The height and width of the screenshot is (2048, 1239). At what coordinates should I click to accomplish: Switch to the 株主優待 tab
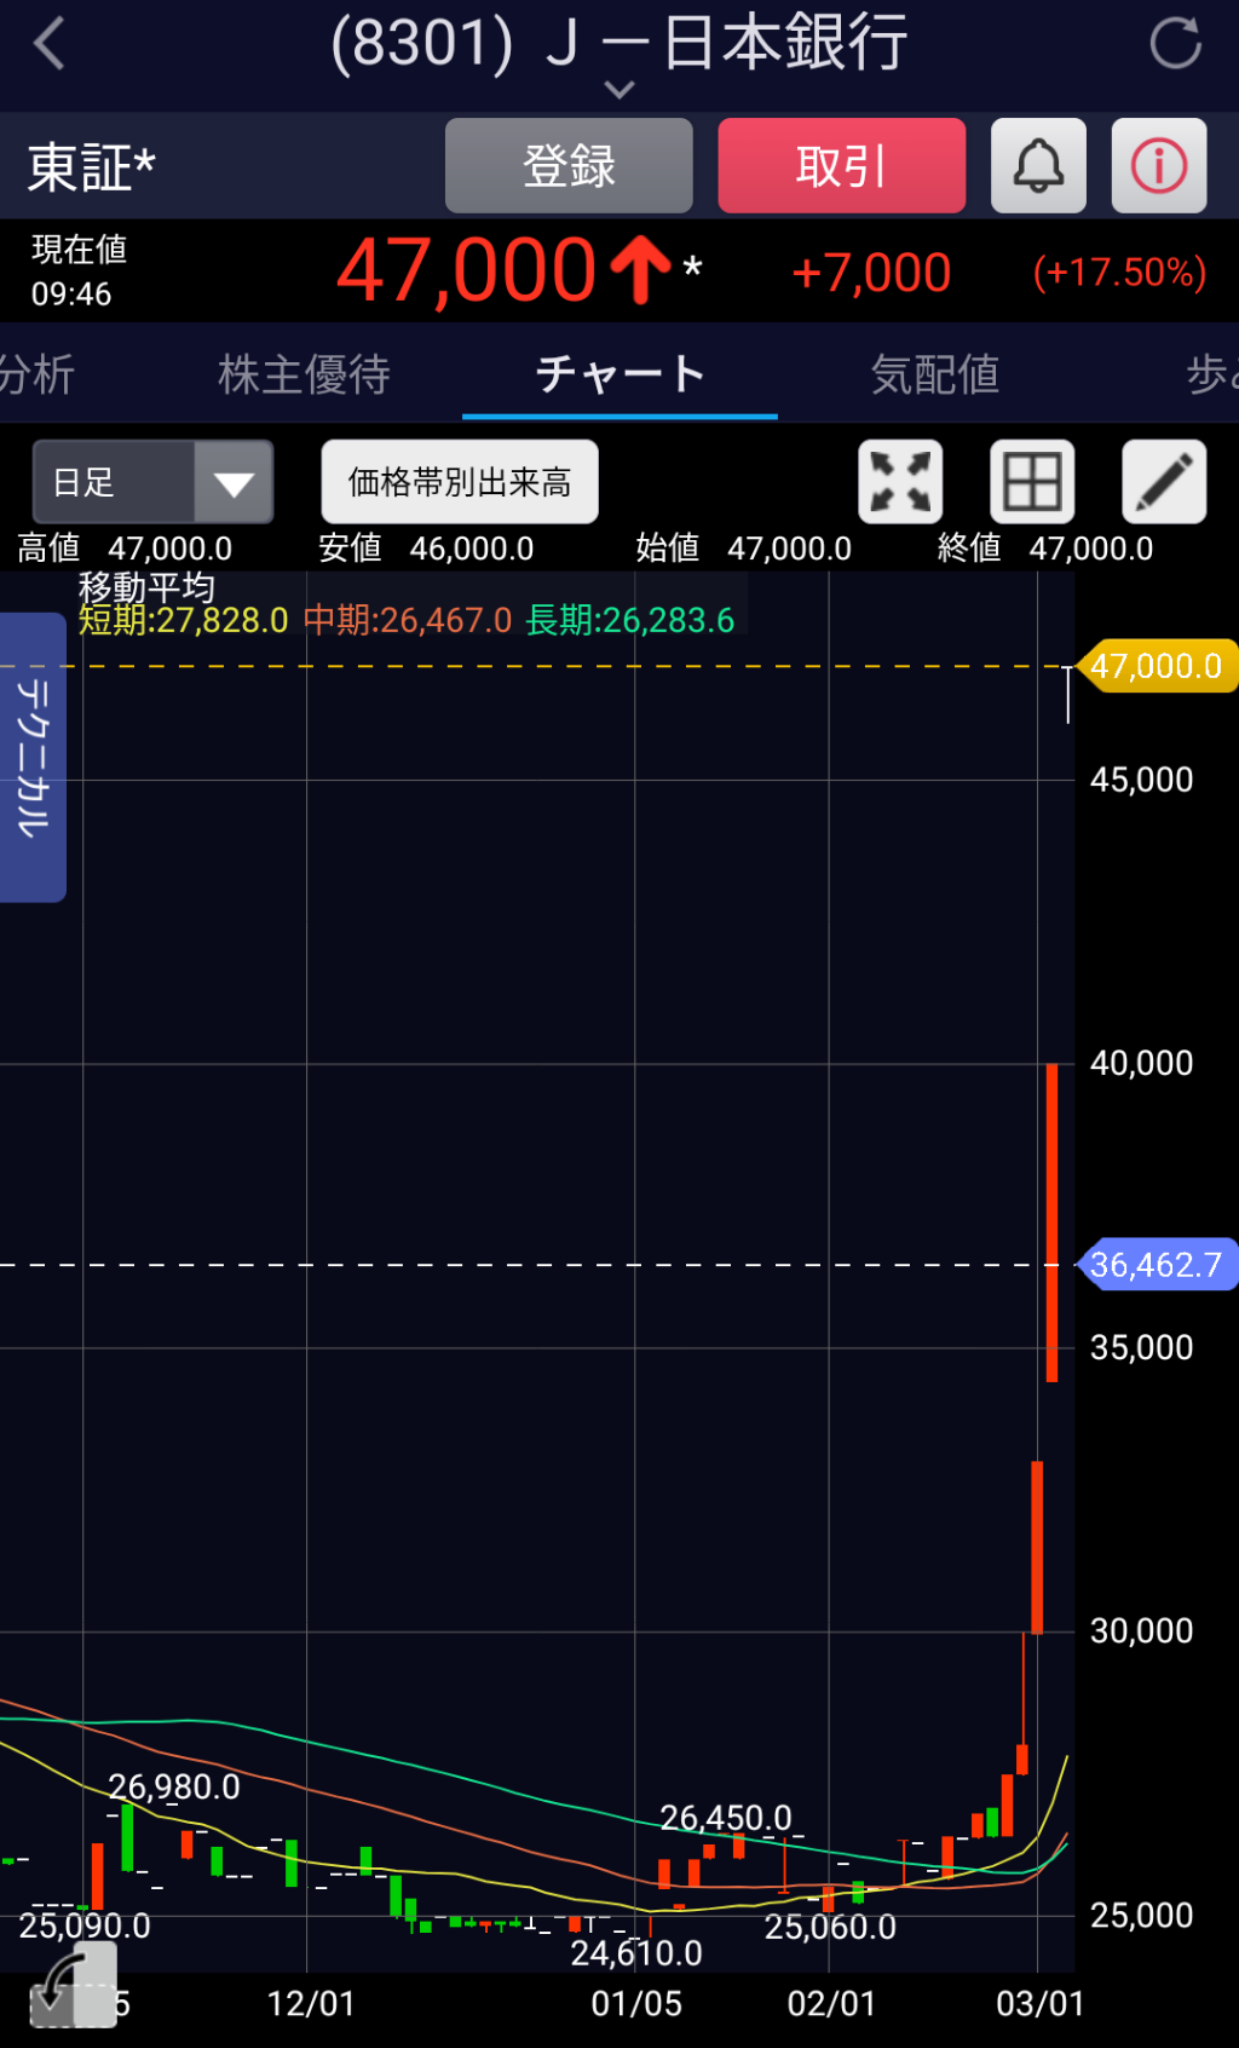click(304, 375)
